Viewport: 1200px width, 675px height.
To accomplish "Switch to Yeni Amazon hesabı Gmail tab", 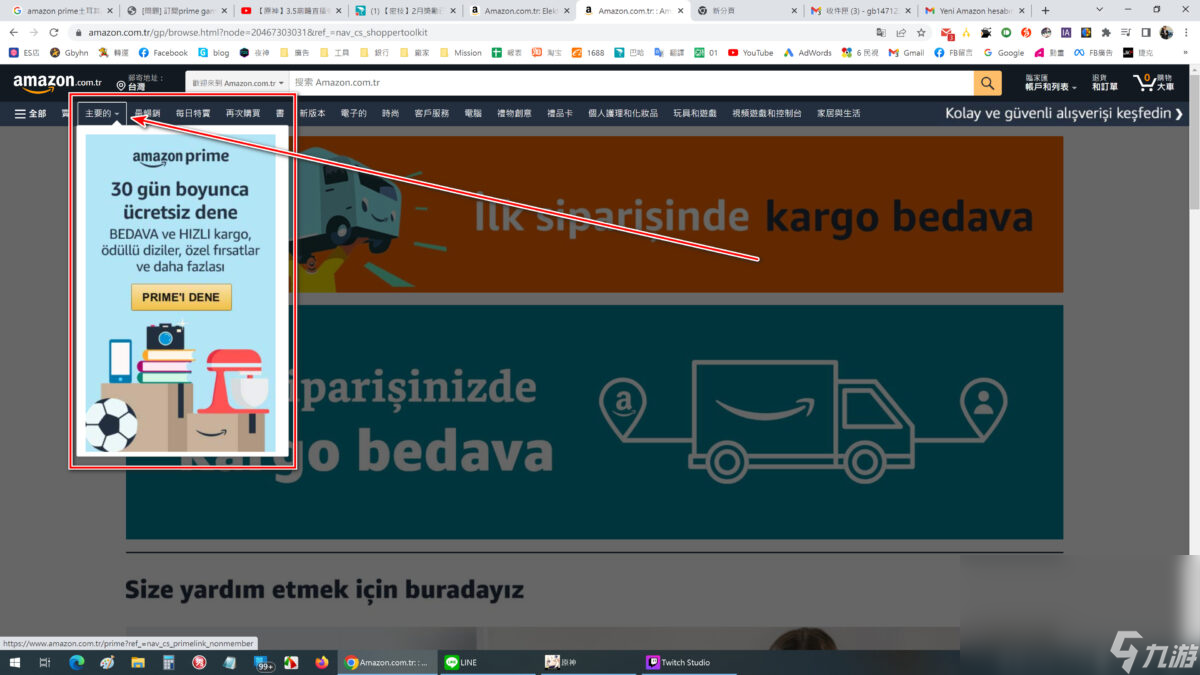I will tap(973, 10).
